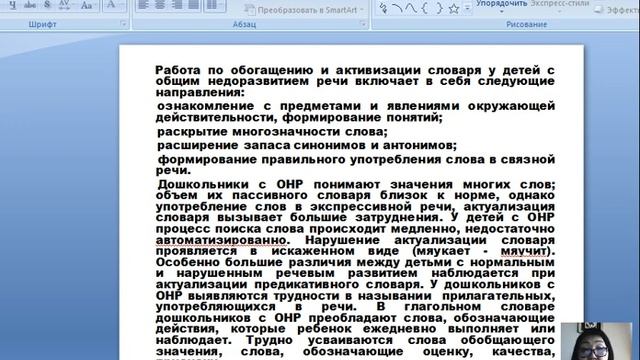
Task: Expand the shapes gallery list
Action: [468, 9]
